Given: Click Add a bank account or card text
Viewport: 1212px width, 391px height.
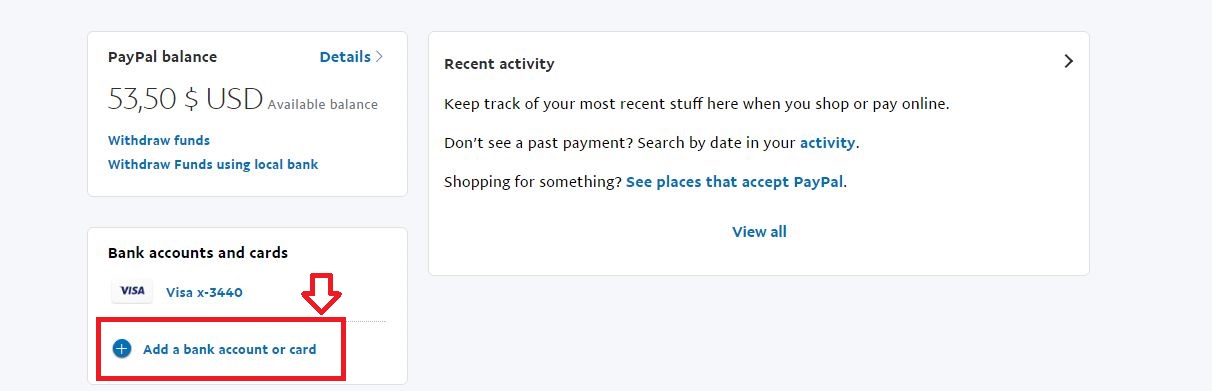Looking at the screenshot, I should 230,349.
